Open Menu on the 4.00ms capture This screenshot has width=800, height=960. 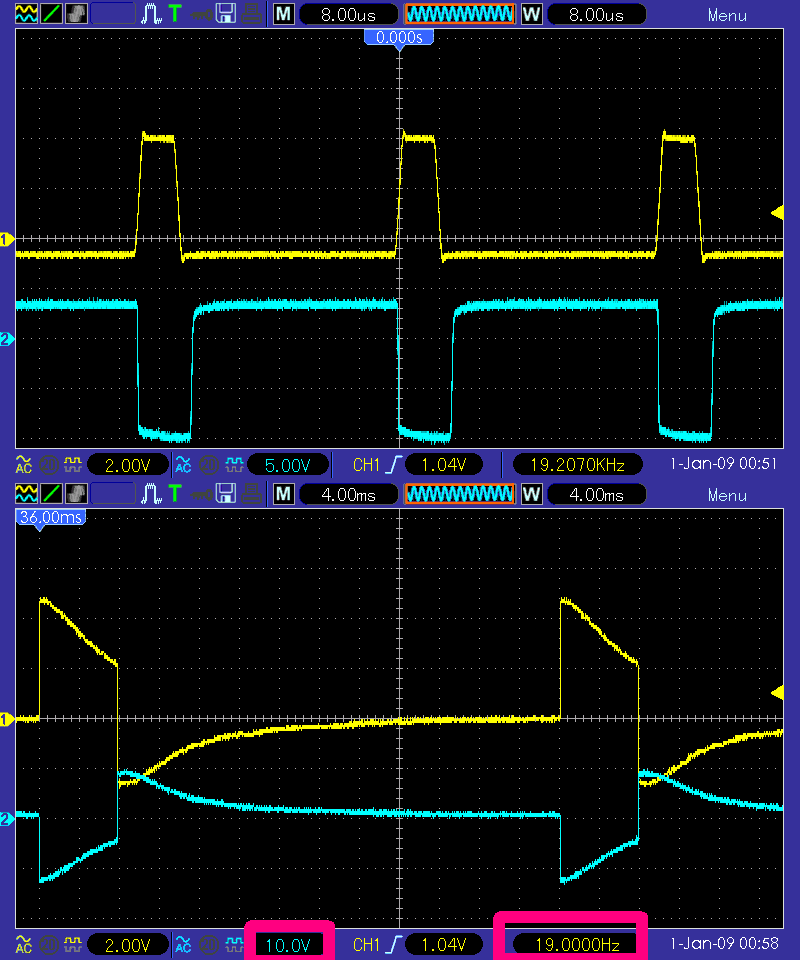pos(727,495)
